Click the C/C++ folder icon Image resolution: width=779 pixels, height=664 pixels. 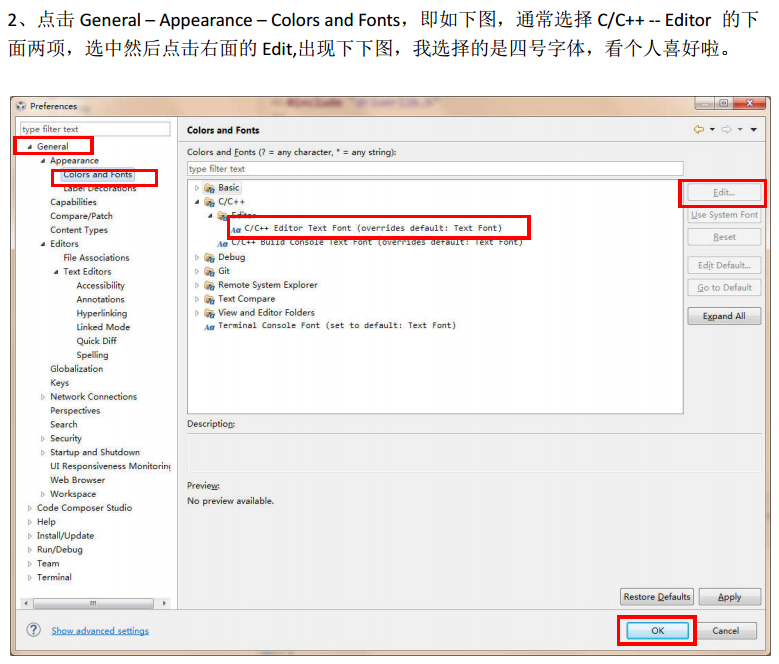click(x=209, y=202)
